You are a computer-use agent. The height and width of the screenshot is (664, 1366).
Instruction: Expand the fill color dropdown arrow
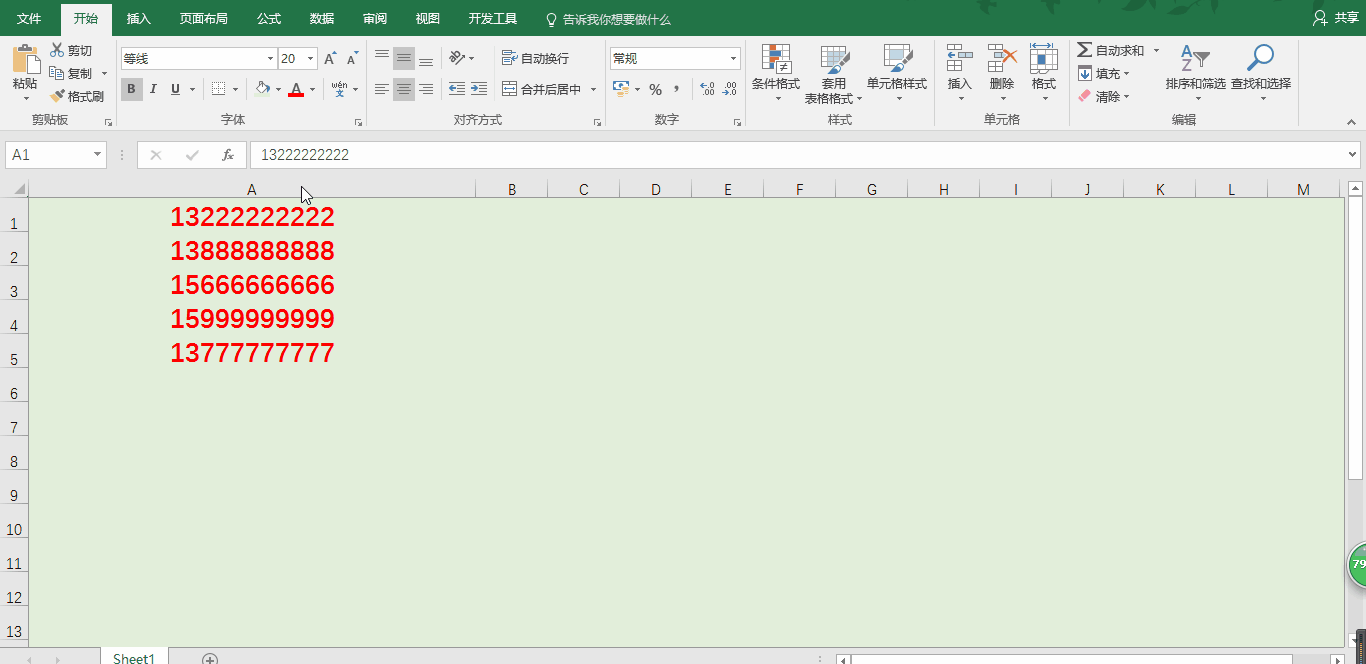[277, 89]
